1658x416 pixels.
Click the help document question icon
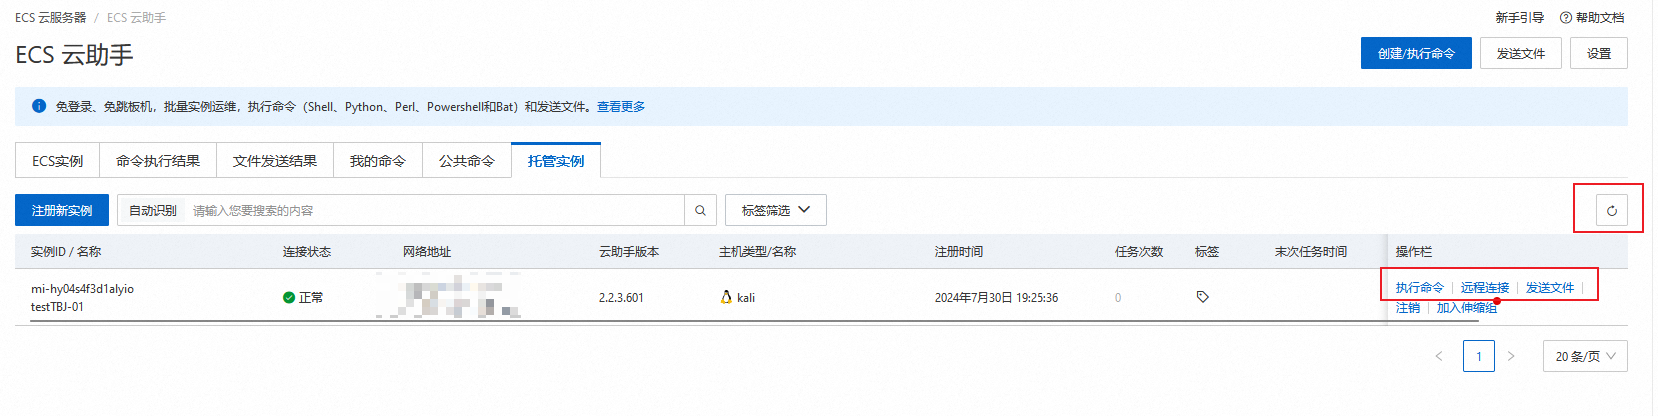coord(1566,18)
